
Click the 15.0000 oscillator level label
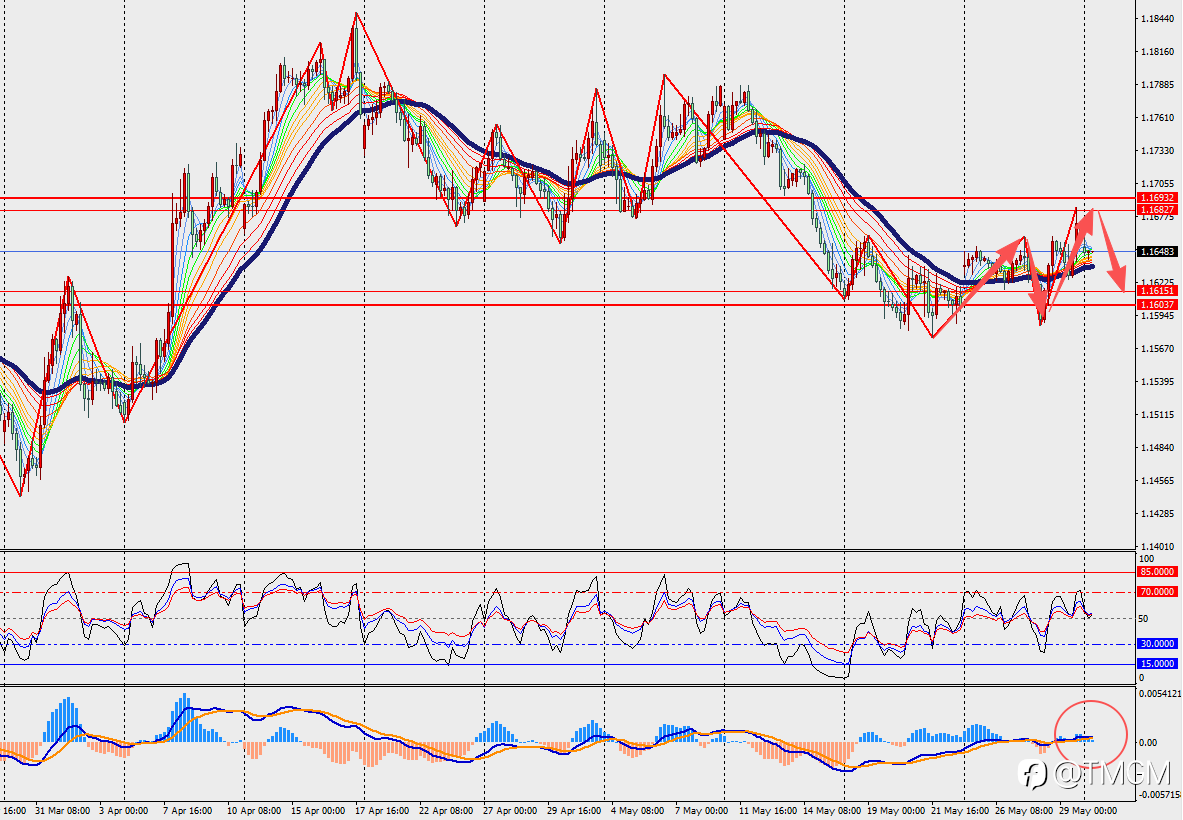coord(1157,664)
